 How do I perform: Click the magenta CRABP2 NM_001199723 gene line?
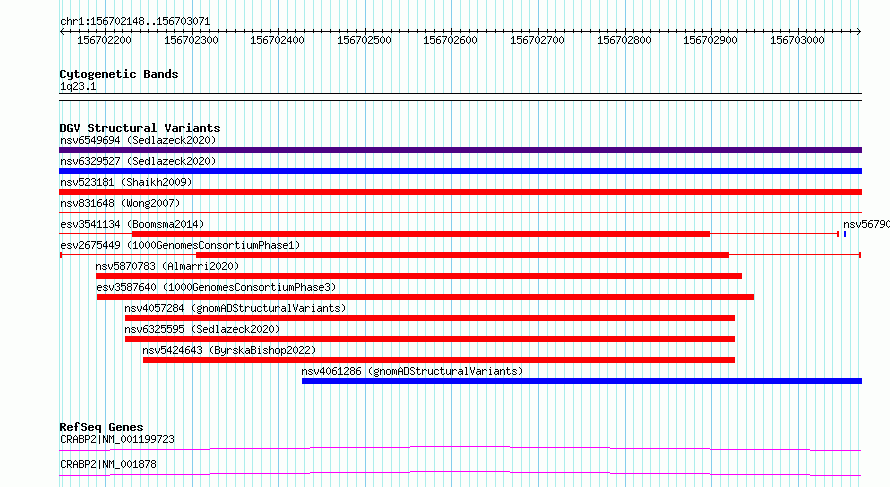pos(460,449)
